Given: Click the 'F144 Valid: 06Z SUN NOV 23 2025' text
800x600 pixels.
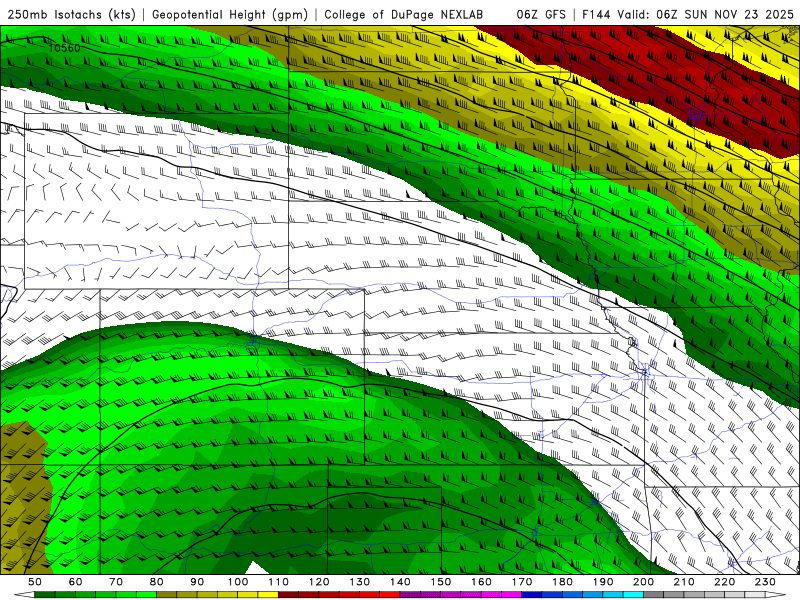Looking at the screenshot, I should 688,14.
